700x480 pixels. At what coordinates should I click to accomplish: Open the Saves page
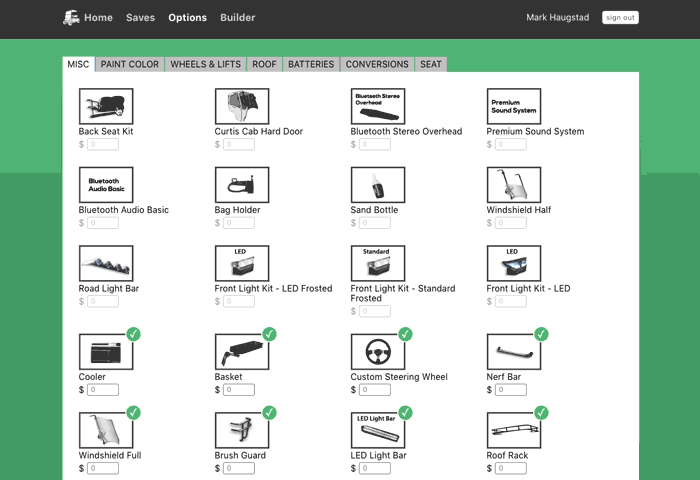click(x=140, y=17)
